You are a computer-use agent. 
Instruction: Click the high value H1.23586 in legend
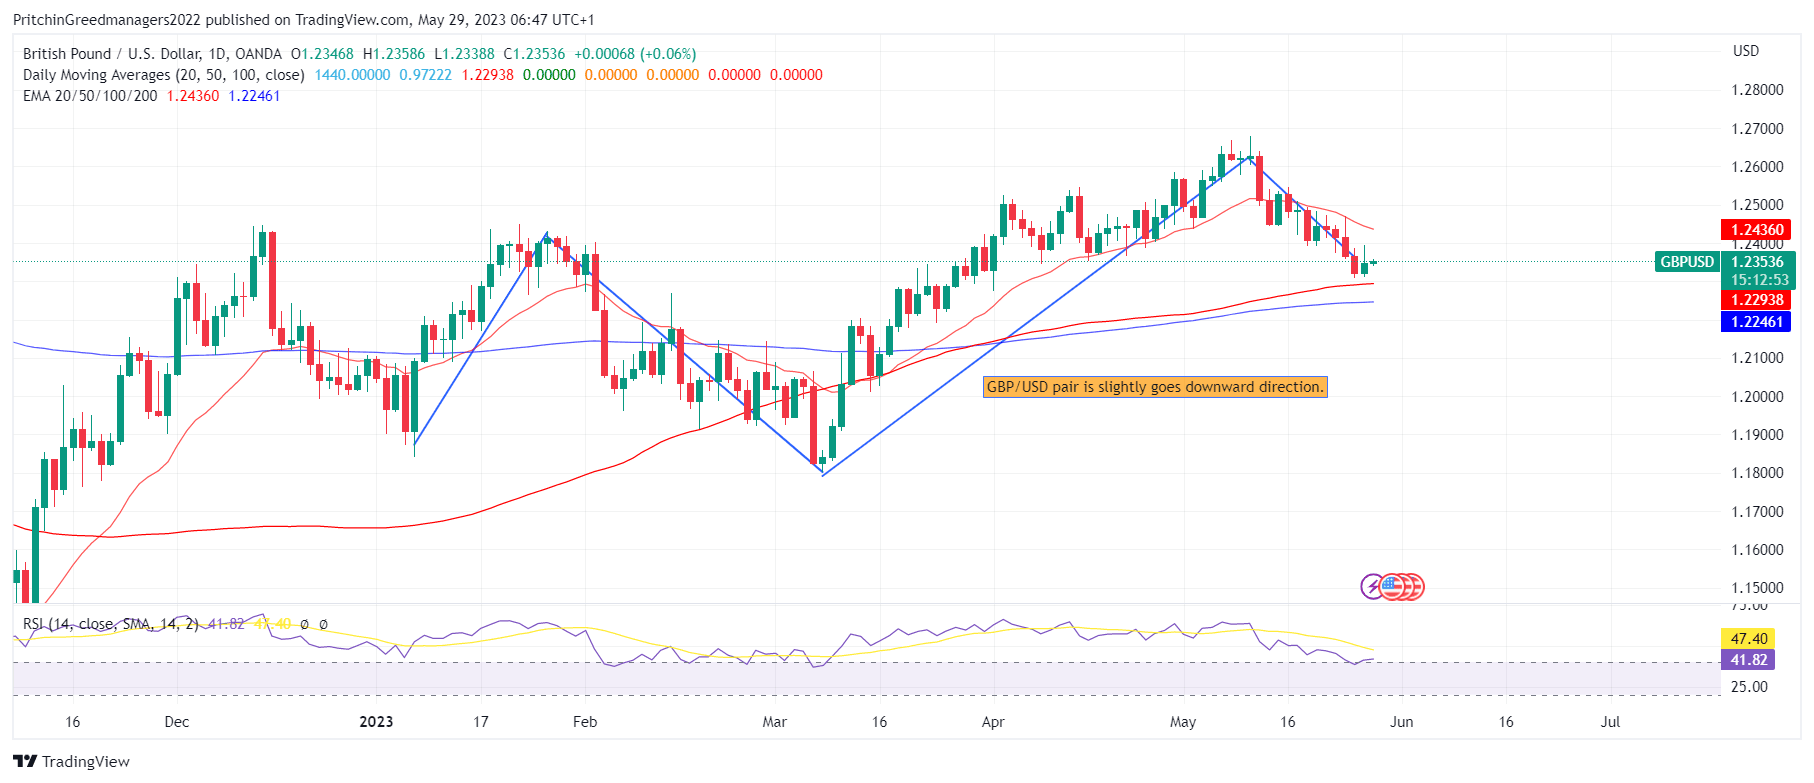click(x=393, y=54)
